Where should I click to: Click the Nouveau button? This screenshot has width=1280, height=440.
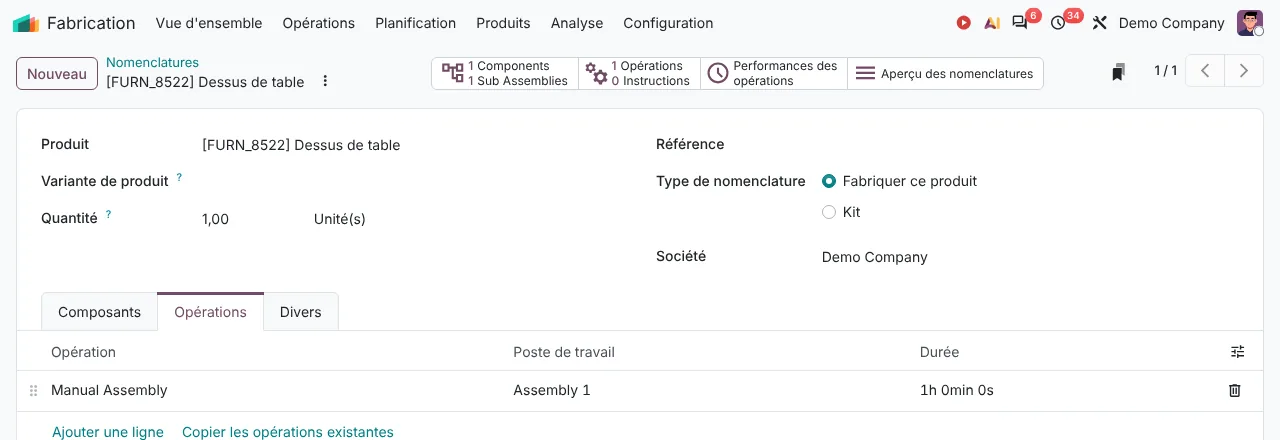click(x=57, y=74)
